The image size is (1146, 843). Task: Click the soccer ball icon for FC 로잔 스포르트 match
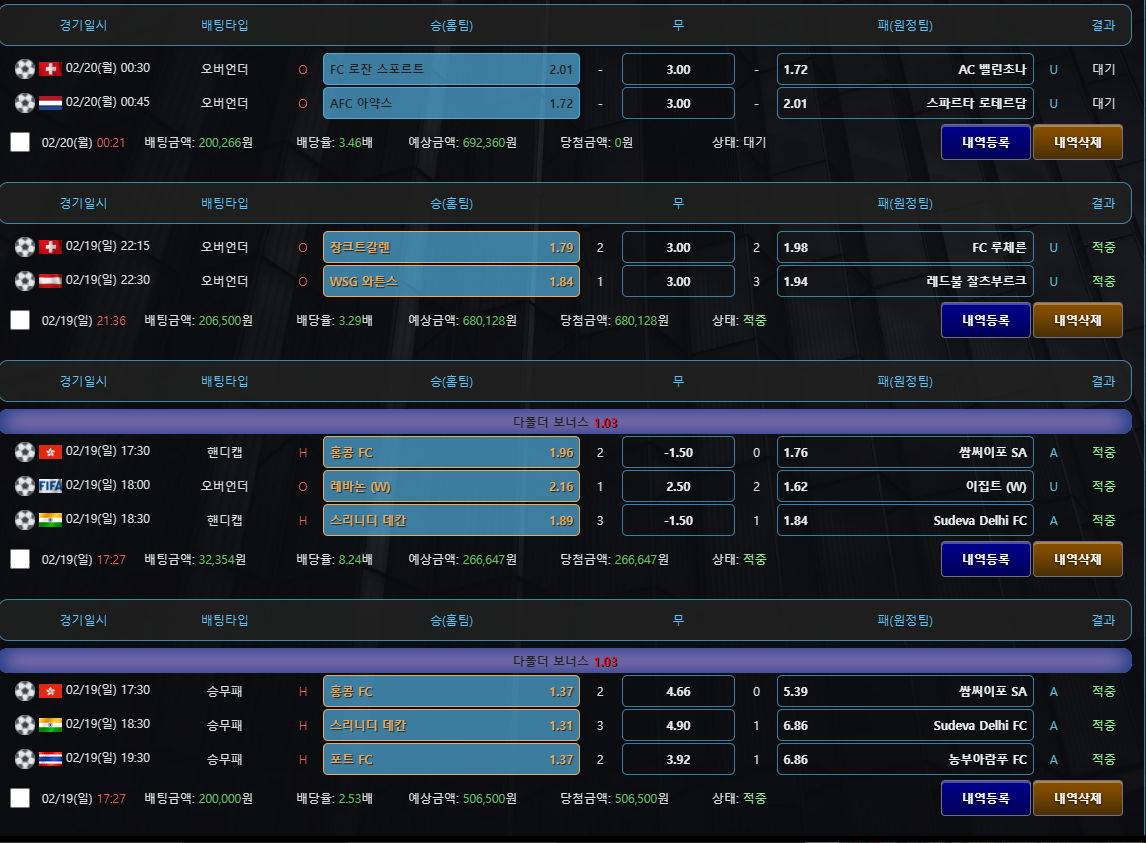(x=25, y=69)
